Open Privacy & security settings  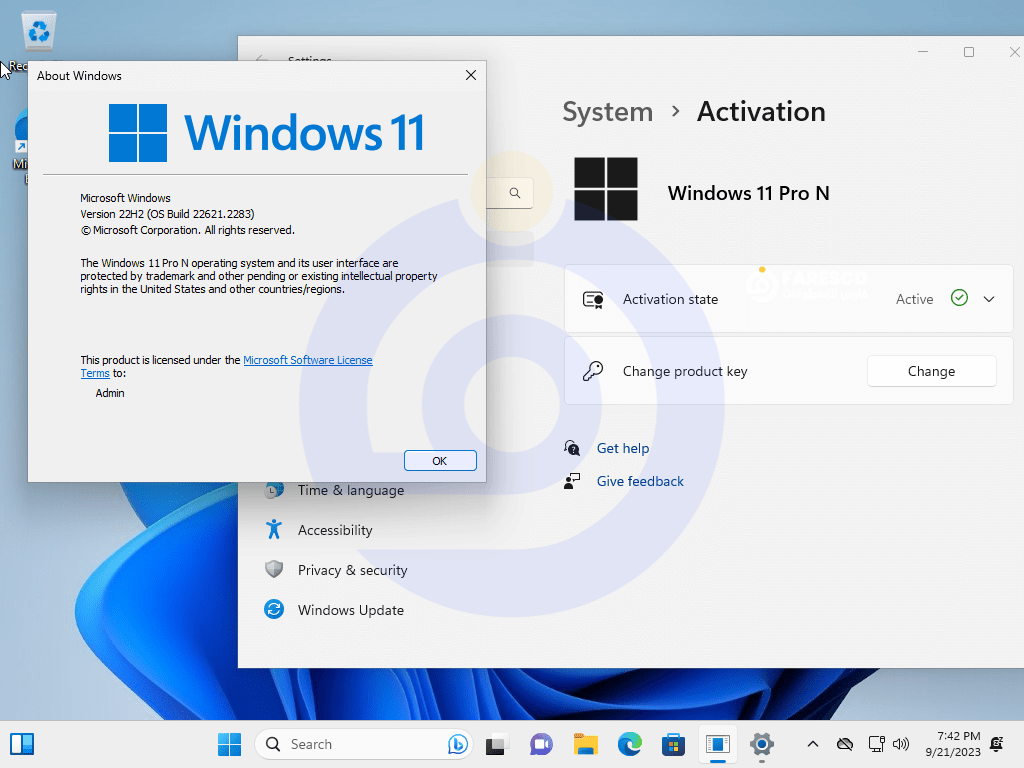tap(352, 570)
